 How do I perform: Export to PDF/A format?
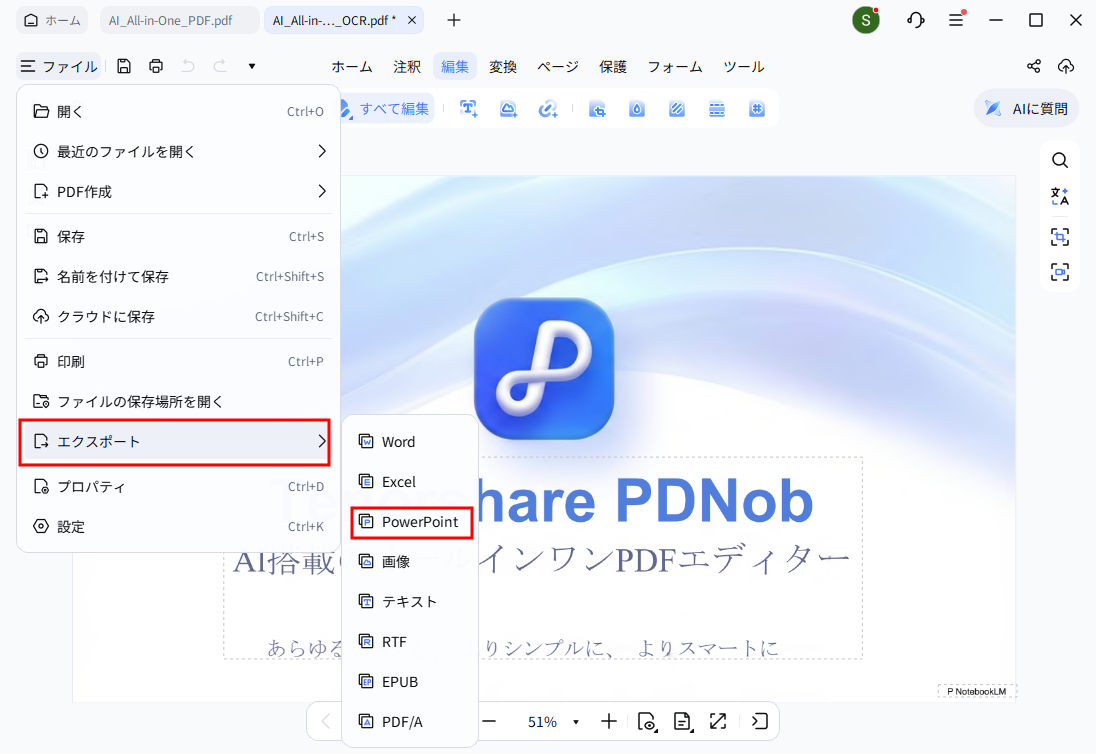coord(410,721)
